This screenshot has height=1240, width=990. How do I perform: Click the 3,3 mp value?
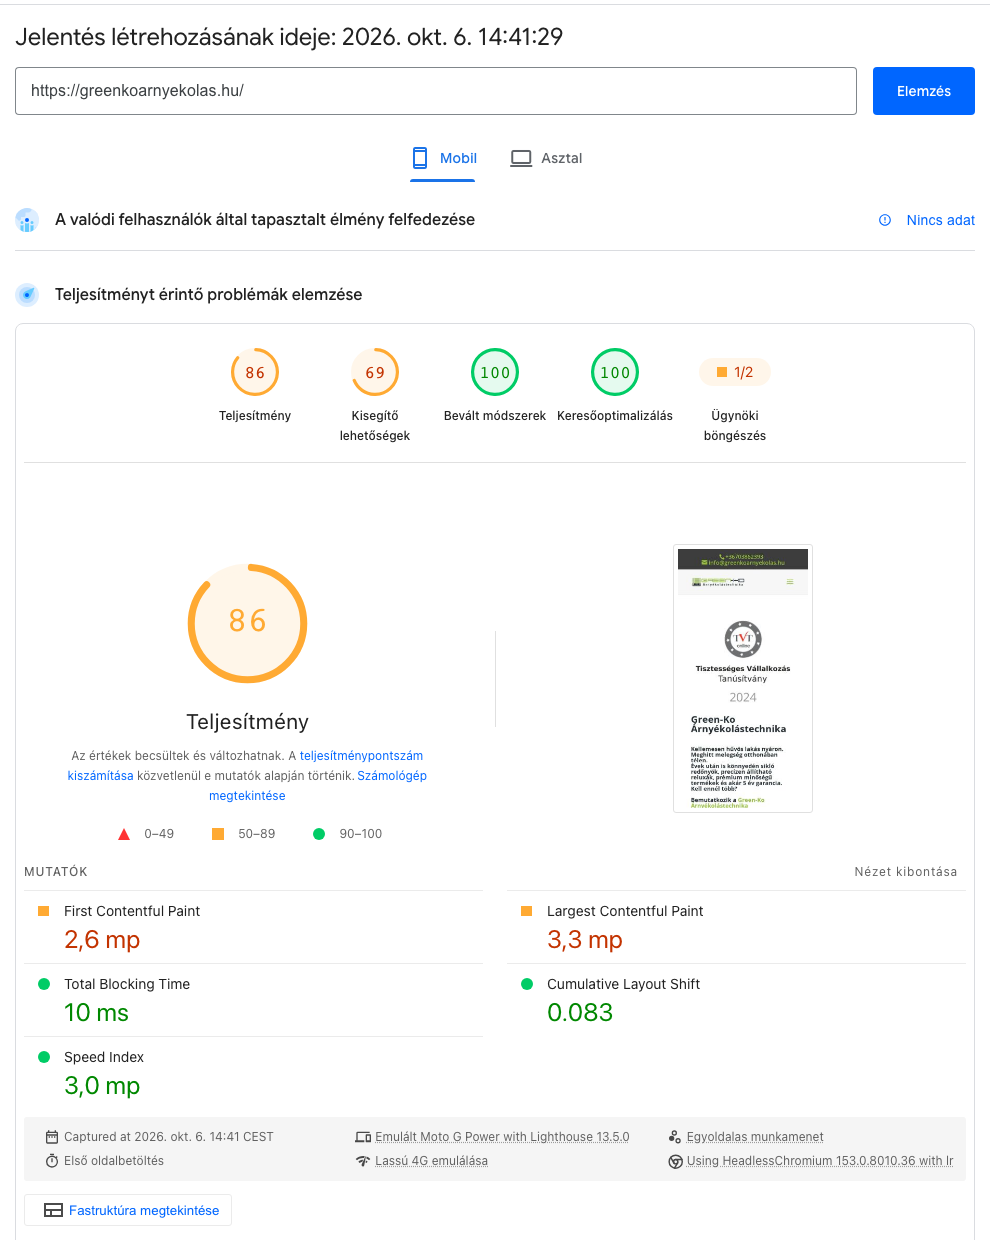tap(585, 940)
